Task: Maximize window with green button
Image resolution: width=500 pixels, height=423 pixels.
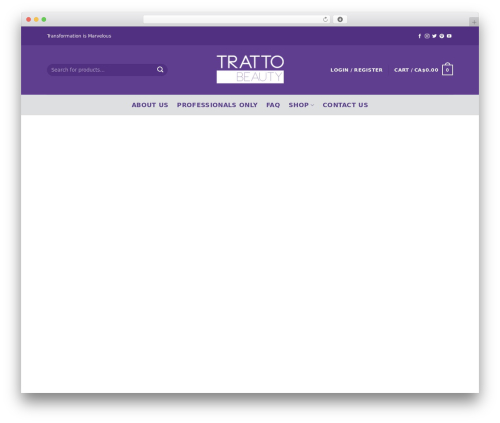Action: [x=44, y=19]
